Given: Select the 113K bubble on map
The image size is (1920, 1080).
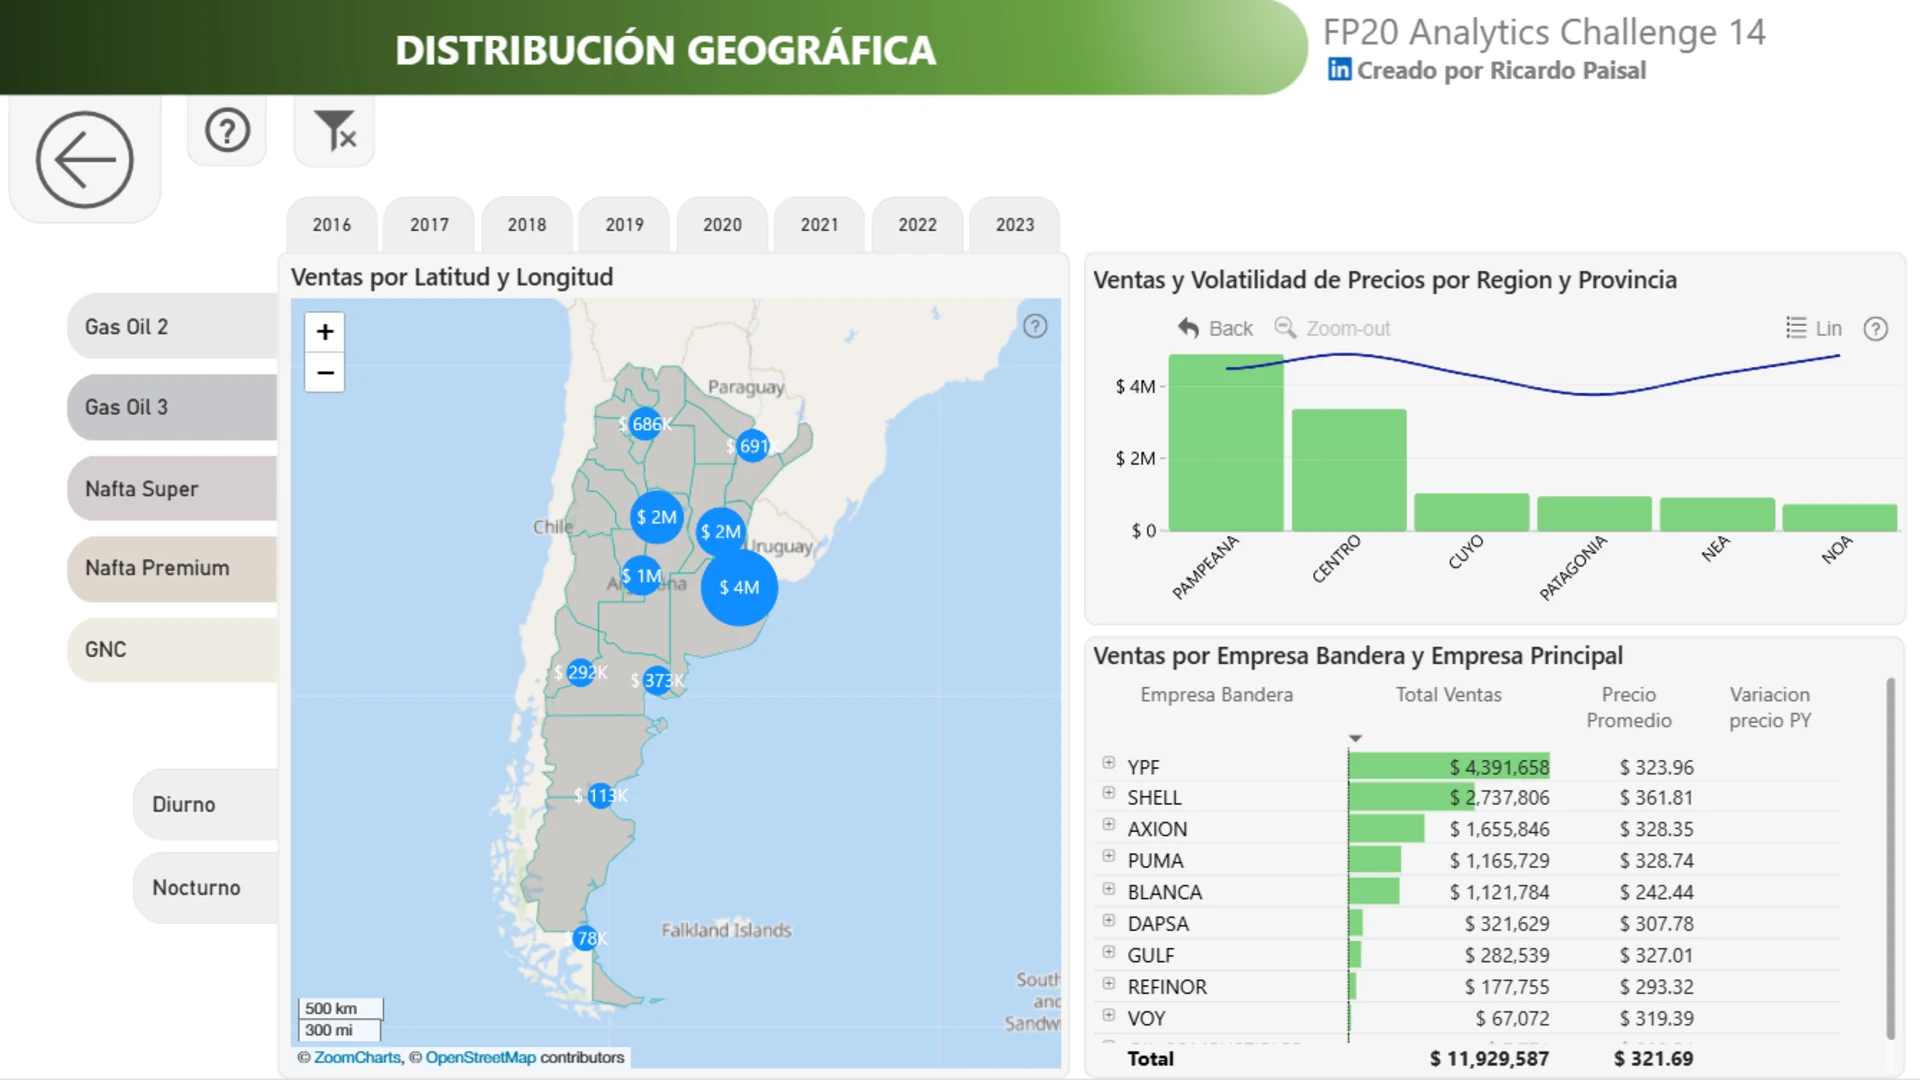Looking at the screenshot, I should pos(600,796).
